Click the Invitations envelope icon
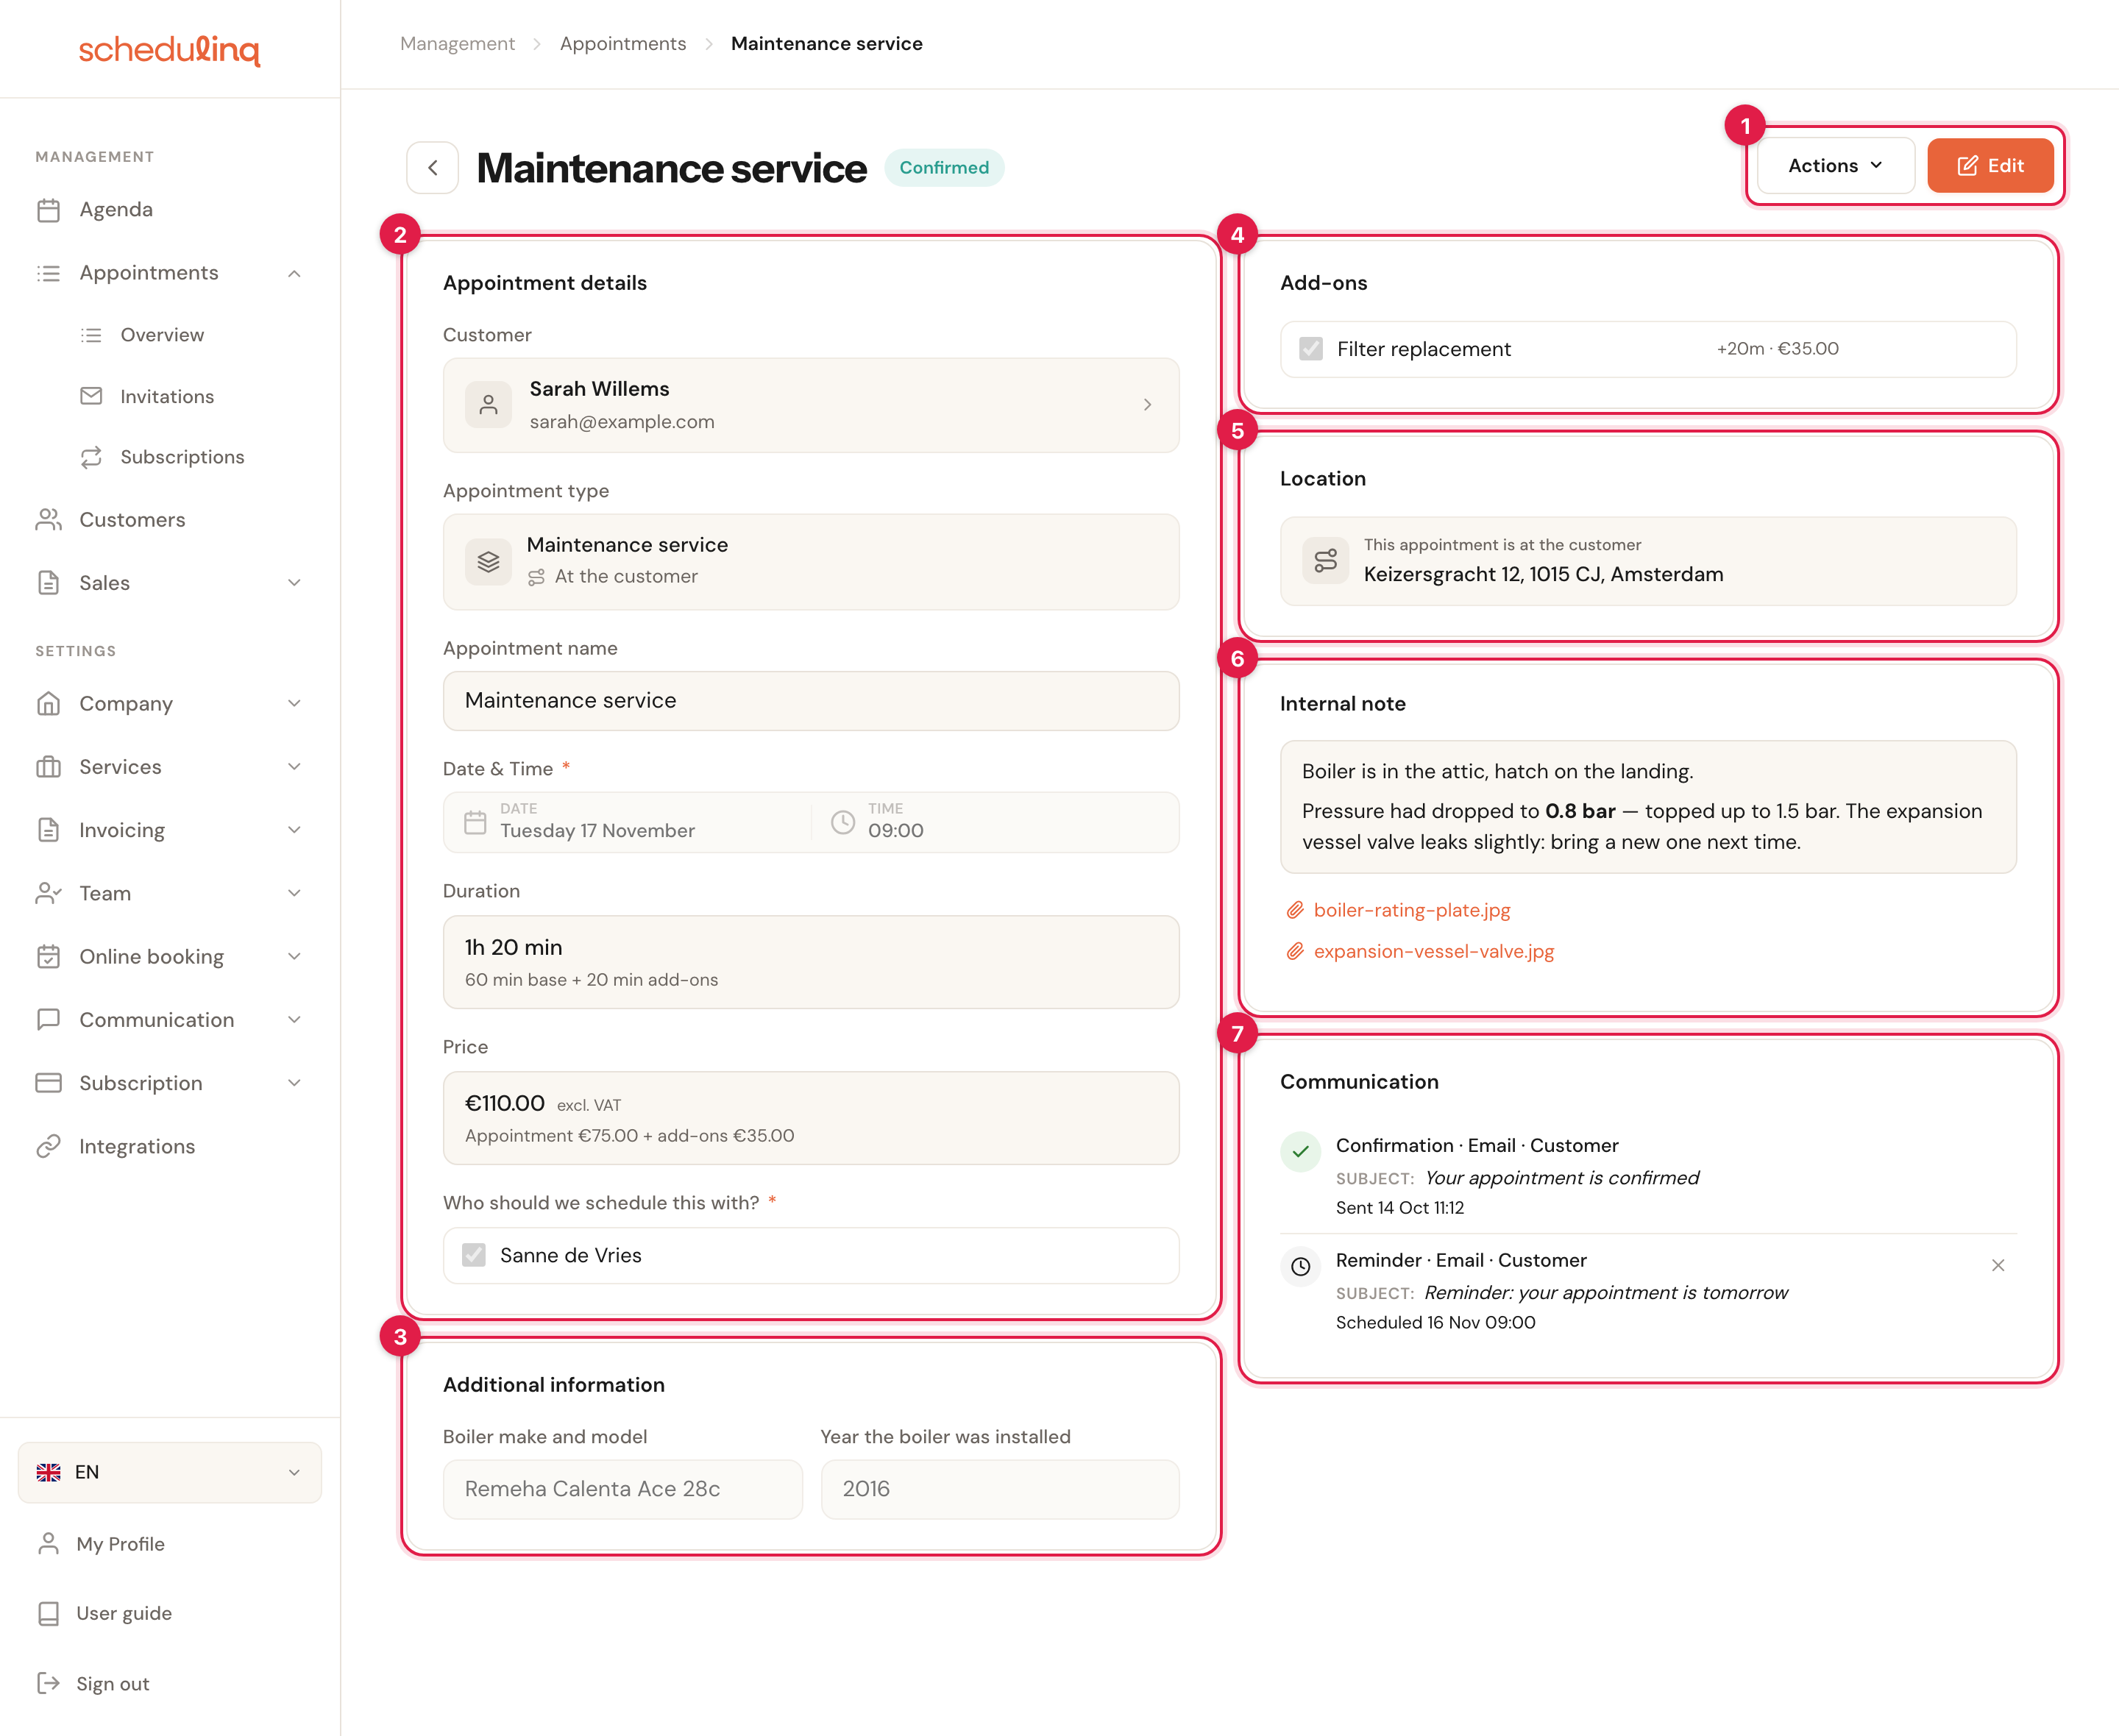The height and width of the screenshot is (1736, 2119). (91, 396)
